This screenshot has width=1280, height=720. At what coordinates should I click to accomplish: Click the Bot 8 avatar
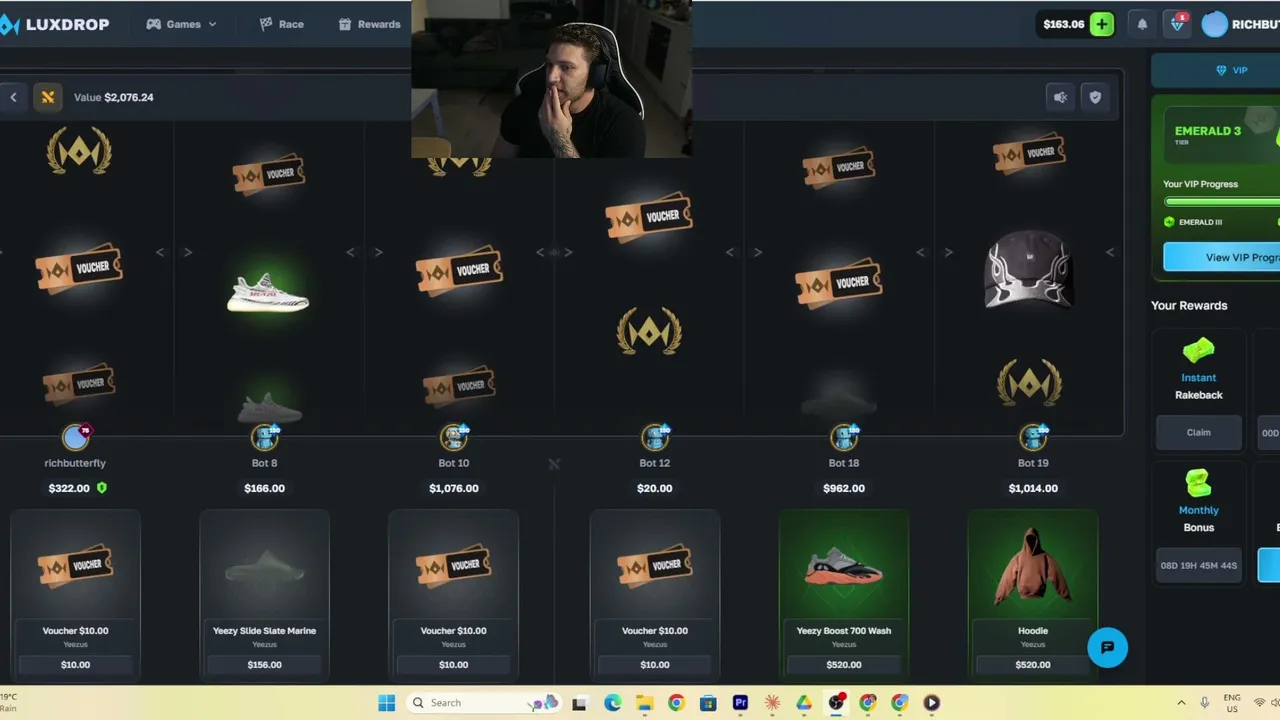tap(264, 437)
